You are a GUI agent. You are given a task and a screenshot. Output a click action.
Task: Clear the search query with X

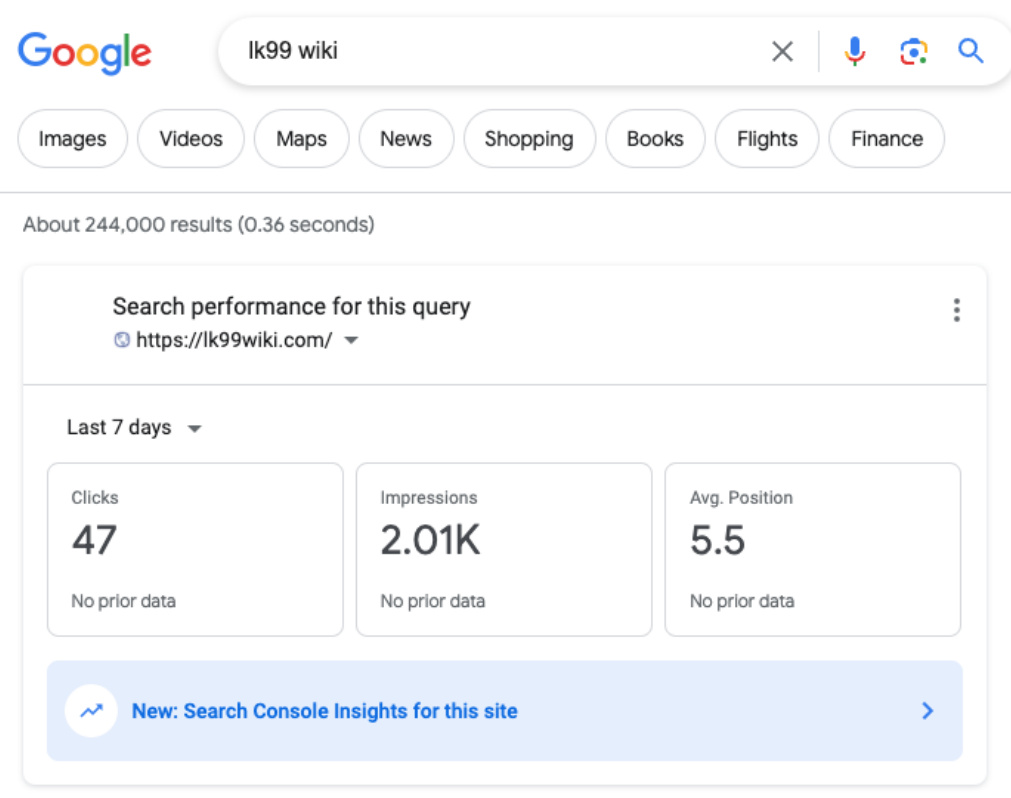point(782,51)
